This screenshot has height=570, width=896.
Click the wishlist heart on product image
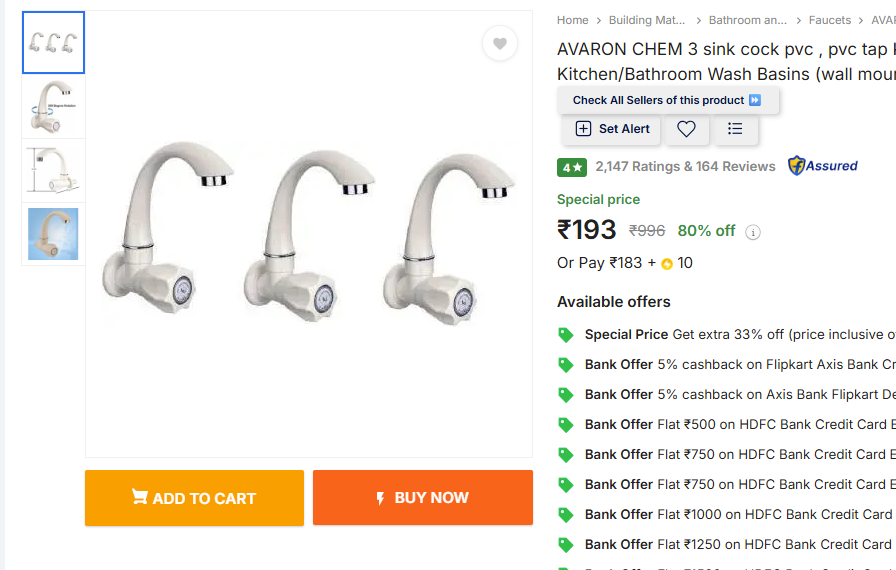coord(500,43)
